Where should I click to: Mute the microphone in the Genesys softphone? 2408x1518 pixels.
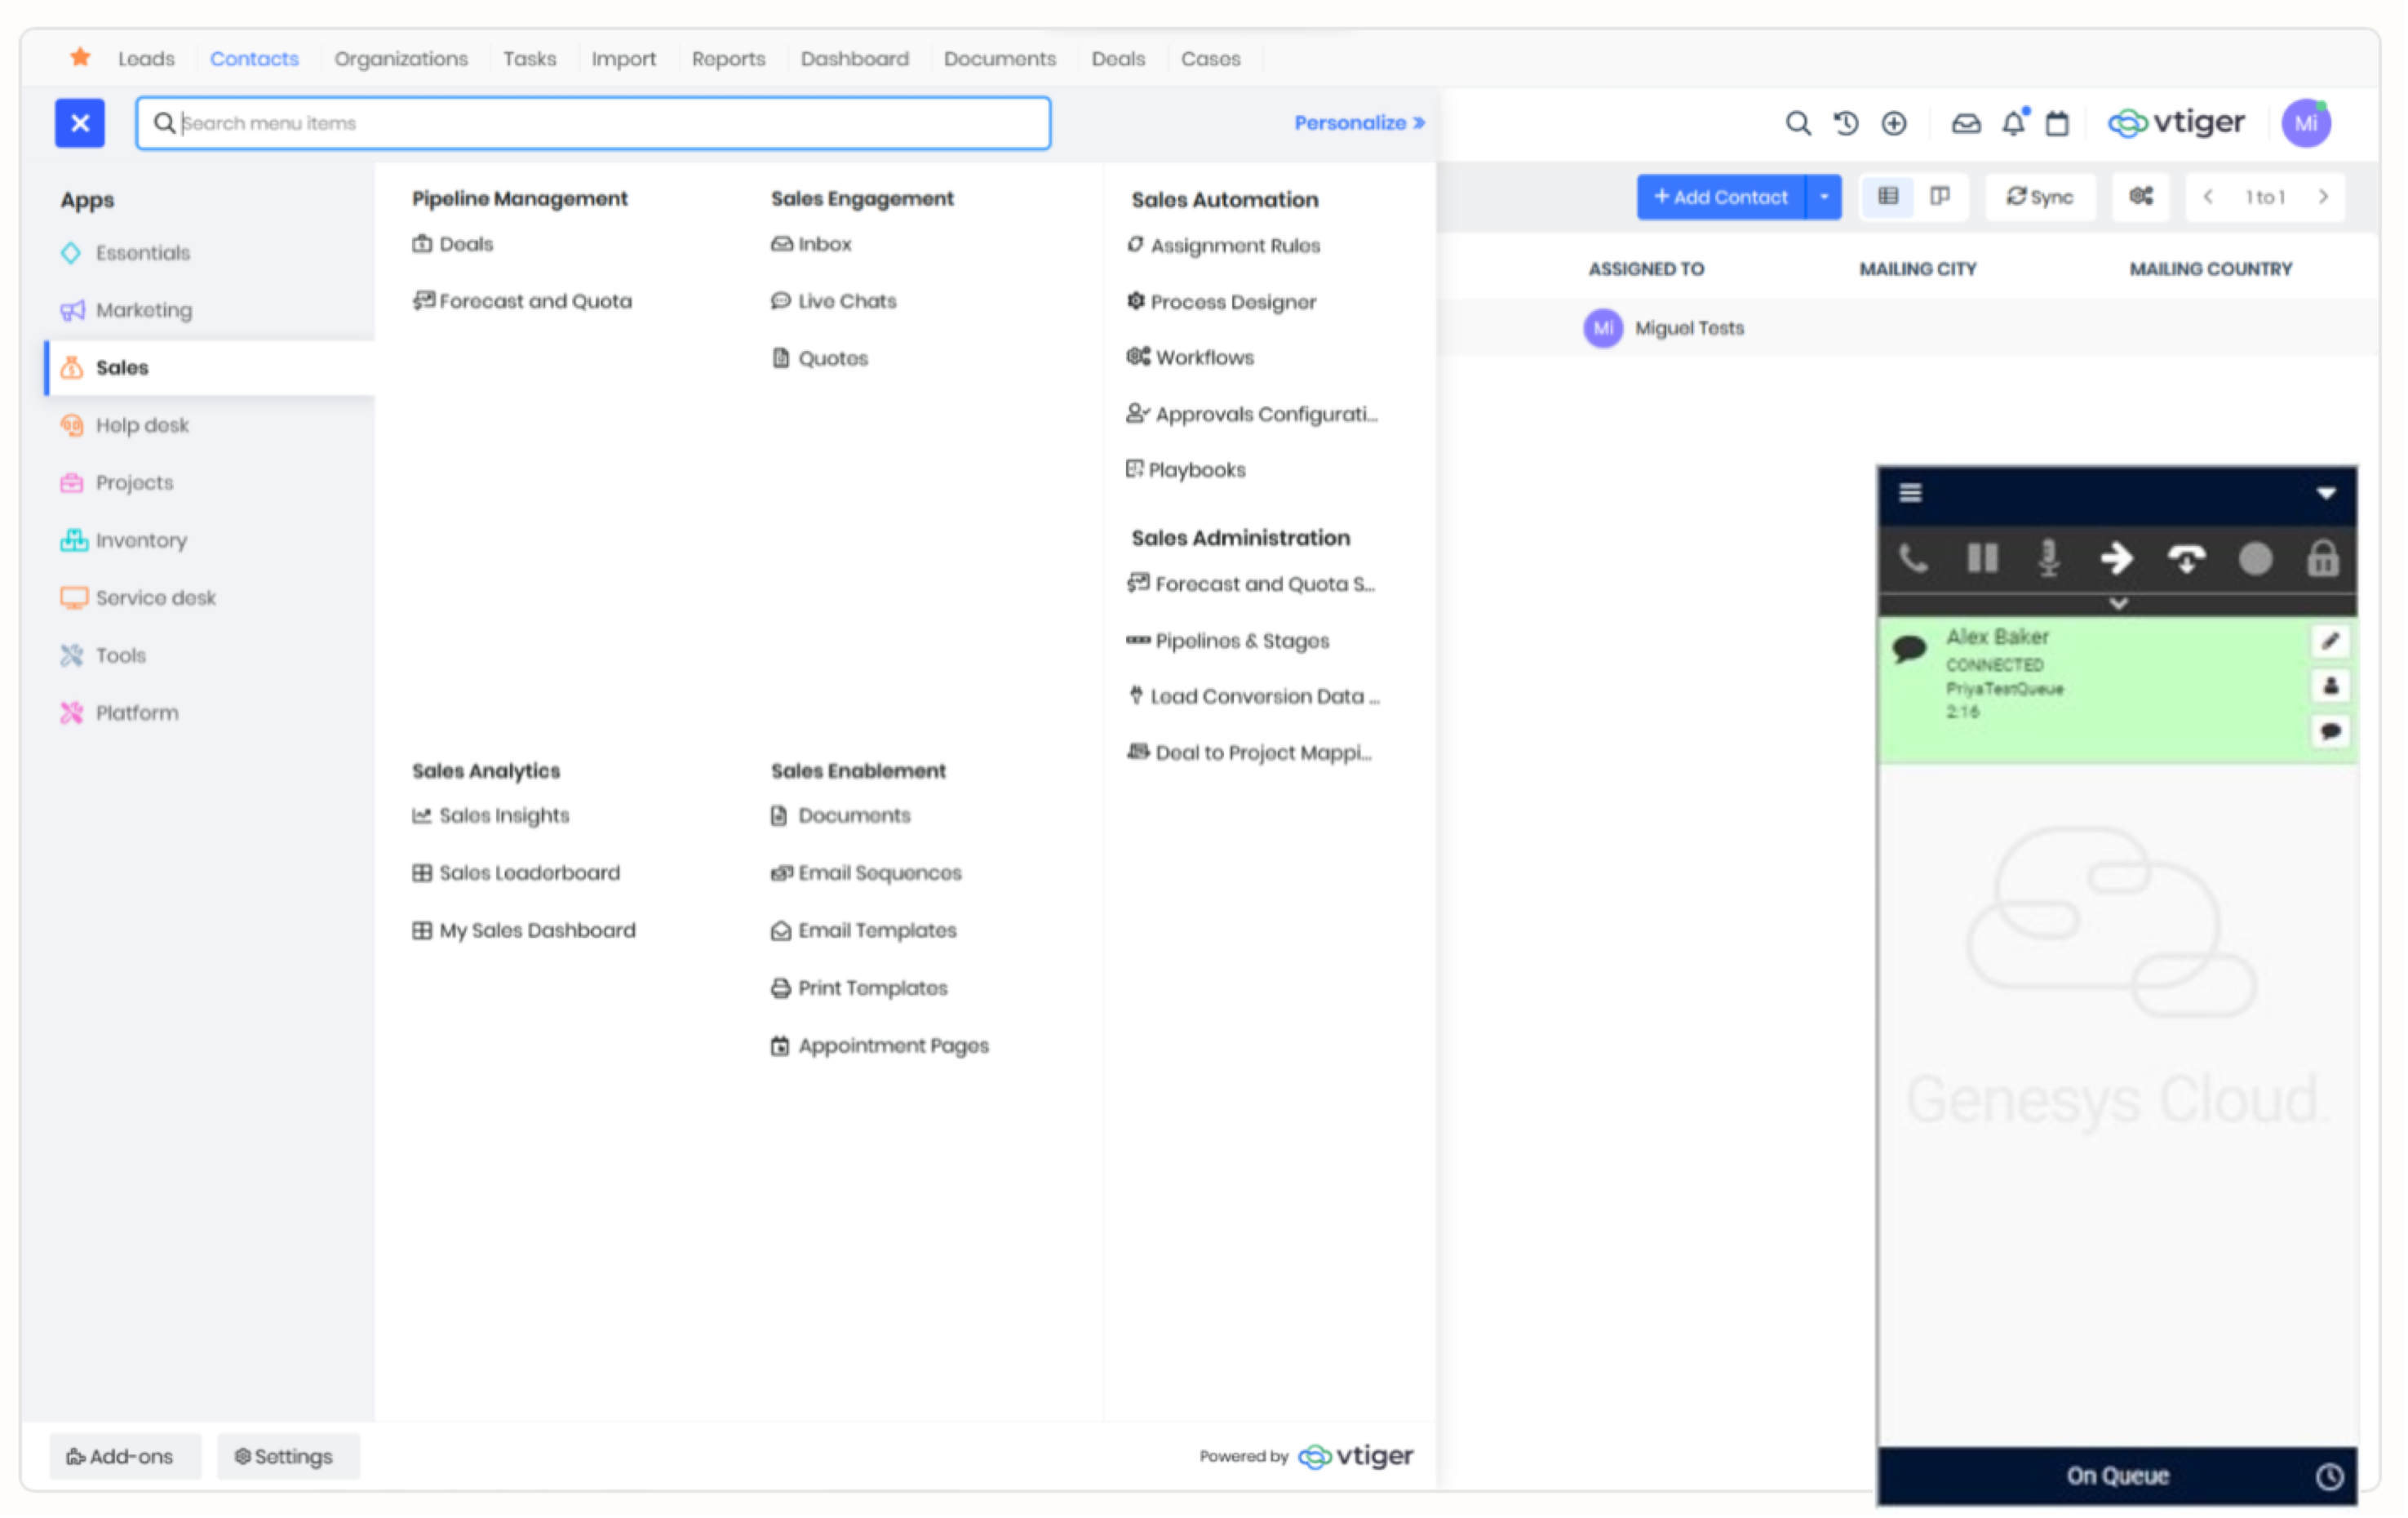2050,560
